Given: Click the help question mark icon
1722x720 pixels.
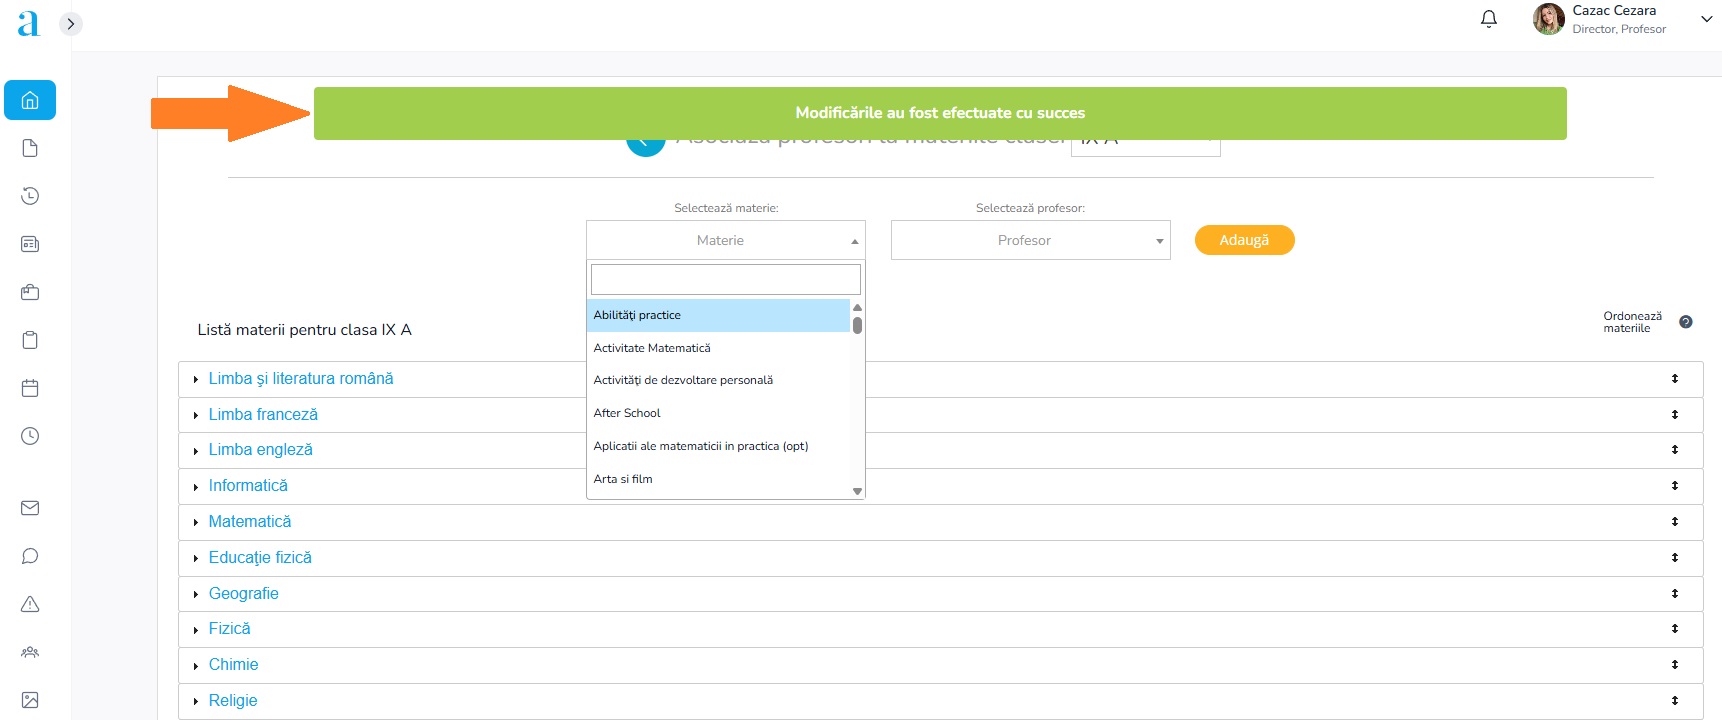Looking at the screenshot, I should tap(1685, 322).
